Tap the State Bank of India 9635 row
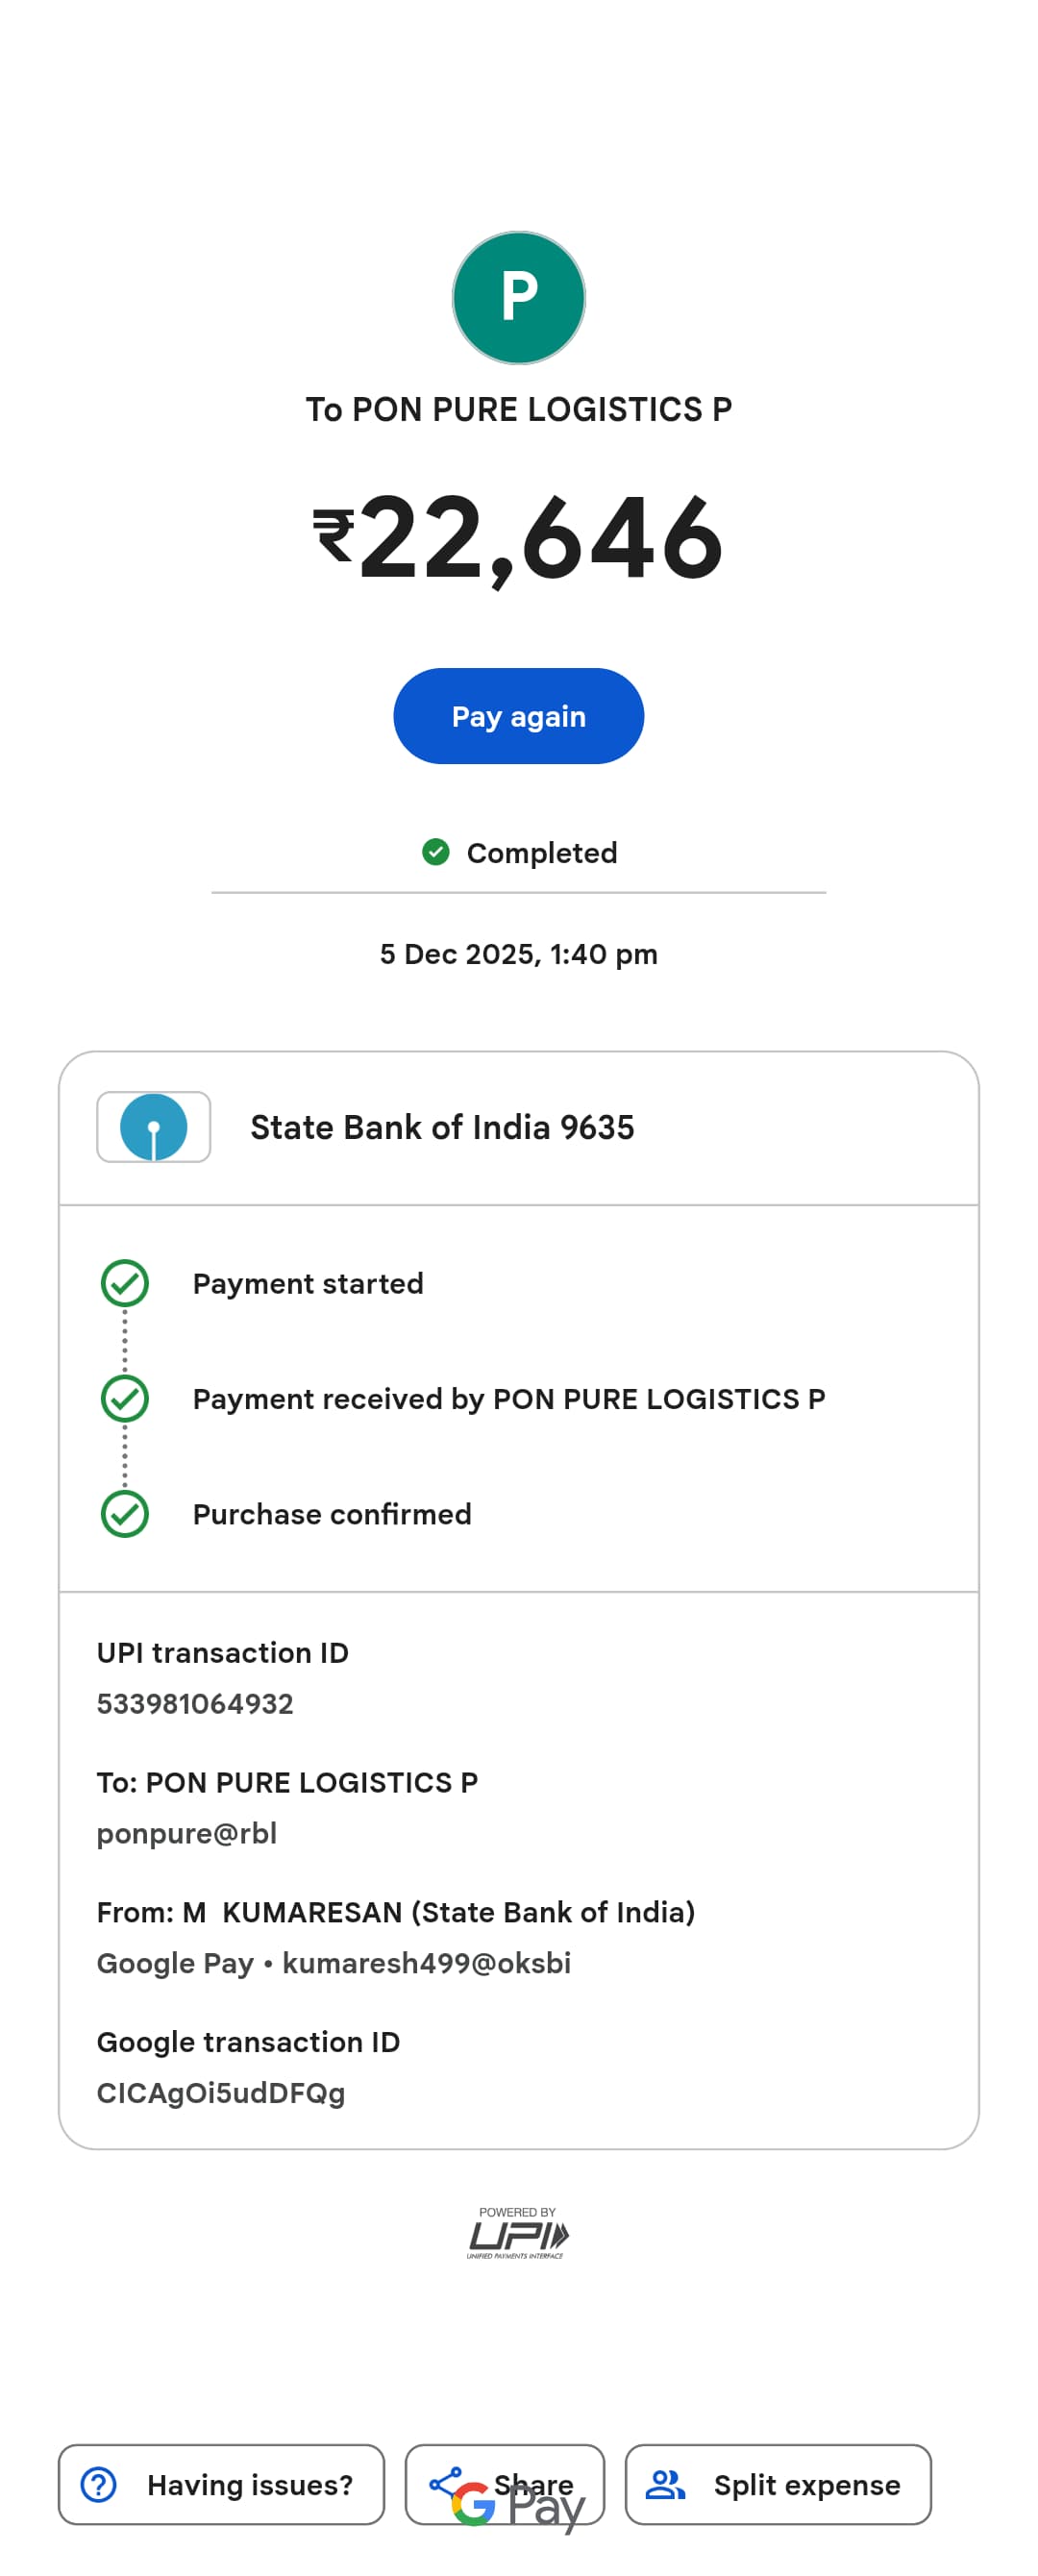 coord(518,1128)
